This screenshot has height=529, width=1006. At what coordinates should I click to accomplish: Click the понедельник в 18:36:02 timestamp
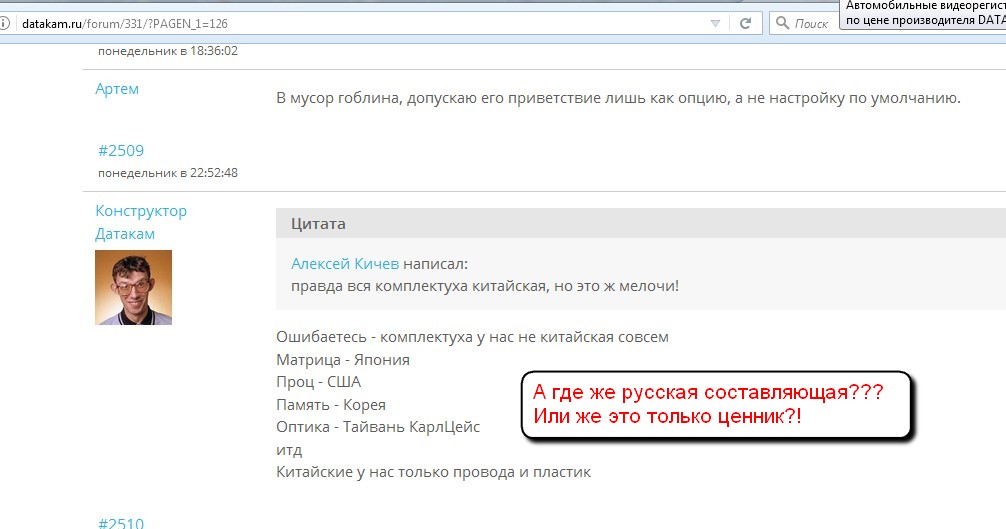(x=168, y=51)
